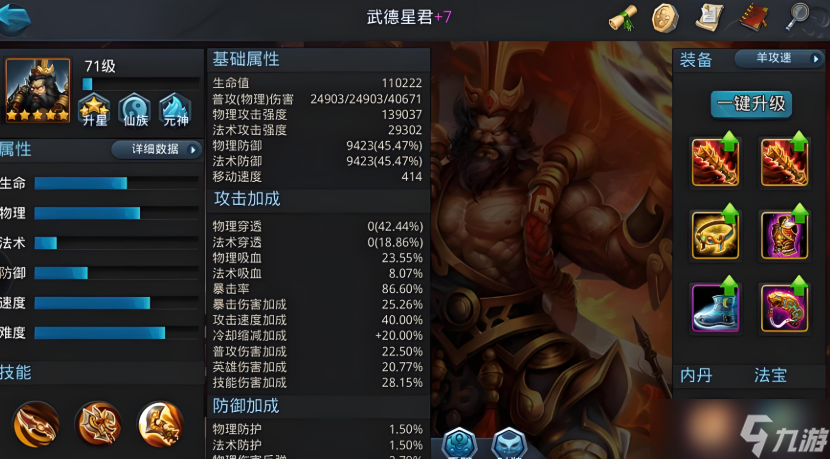The height and width of the screenshot is (459, 830).
Task: Tap the 元神 blue flame icon
Action: coord(175,110)
